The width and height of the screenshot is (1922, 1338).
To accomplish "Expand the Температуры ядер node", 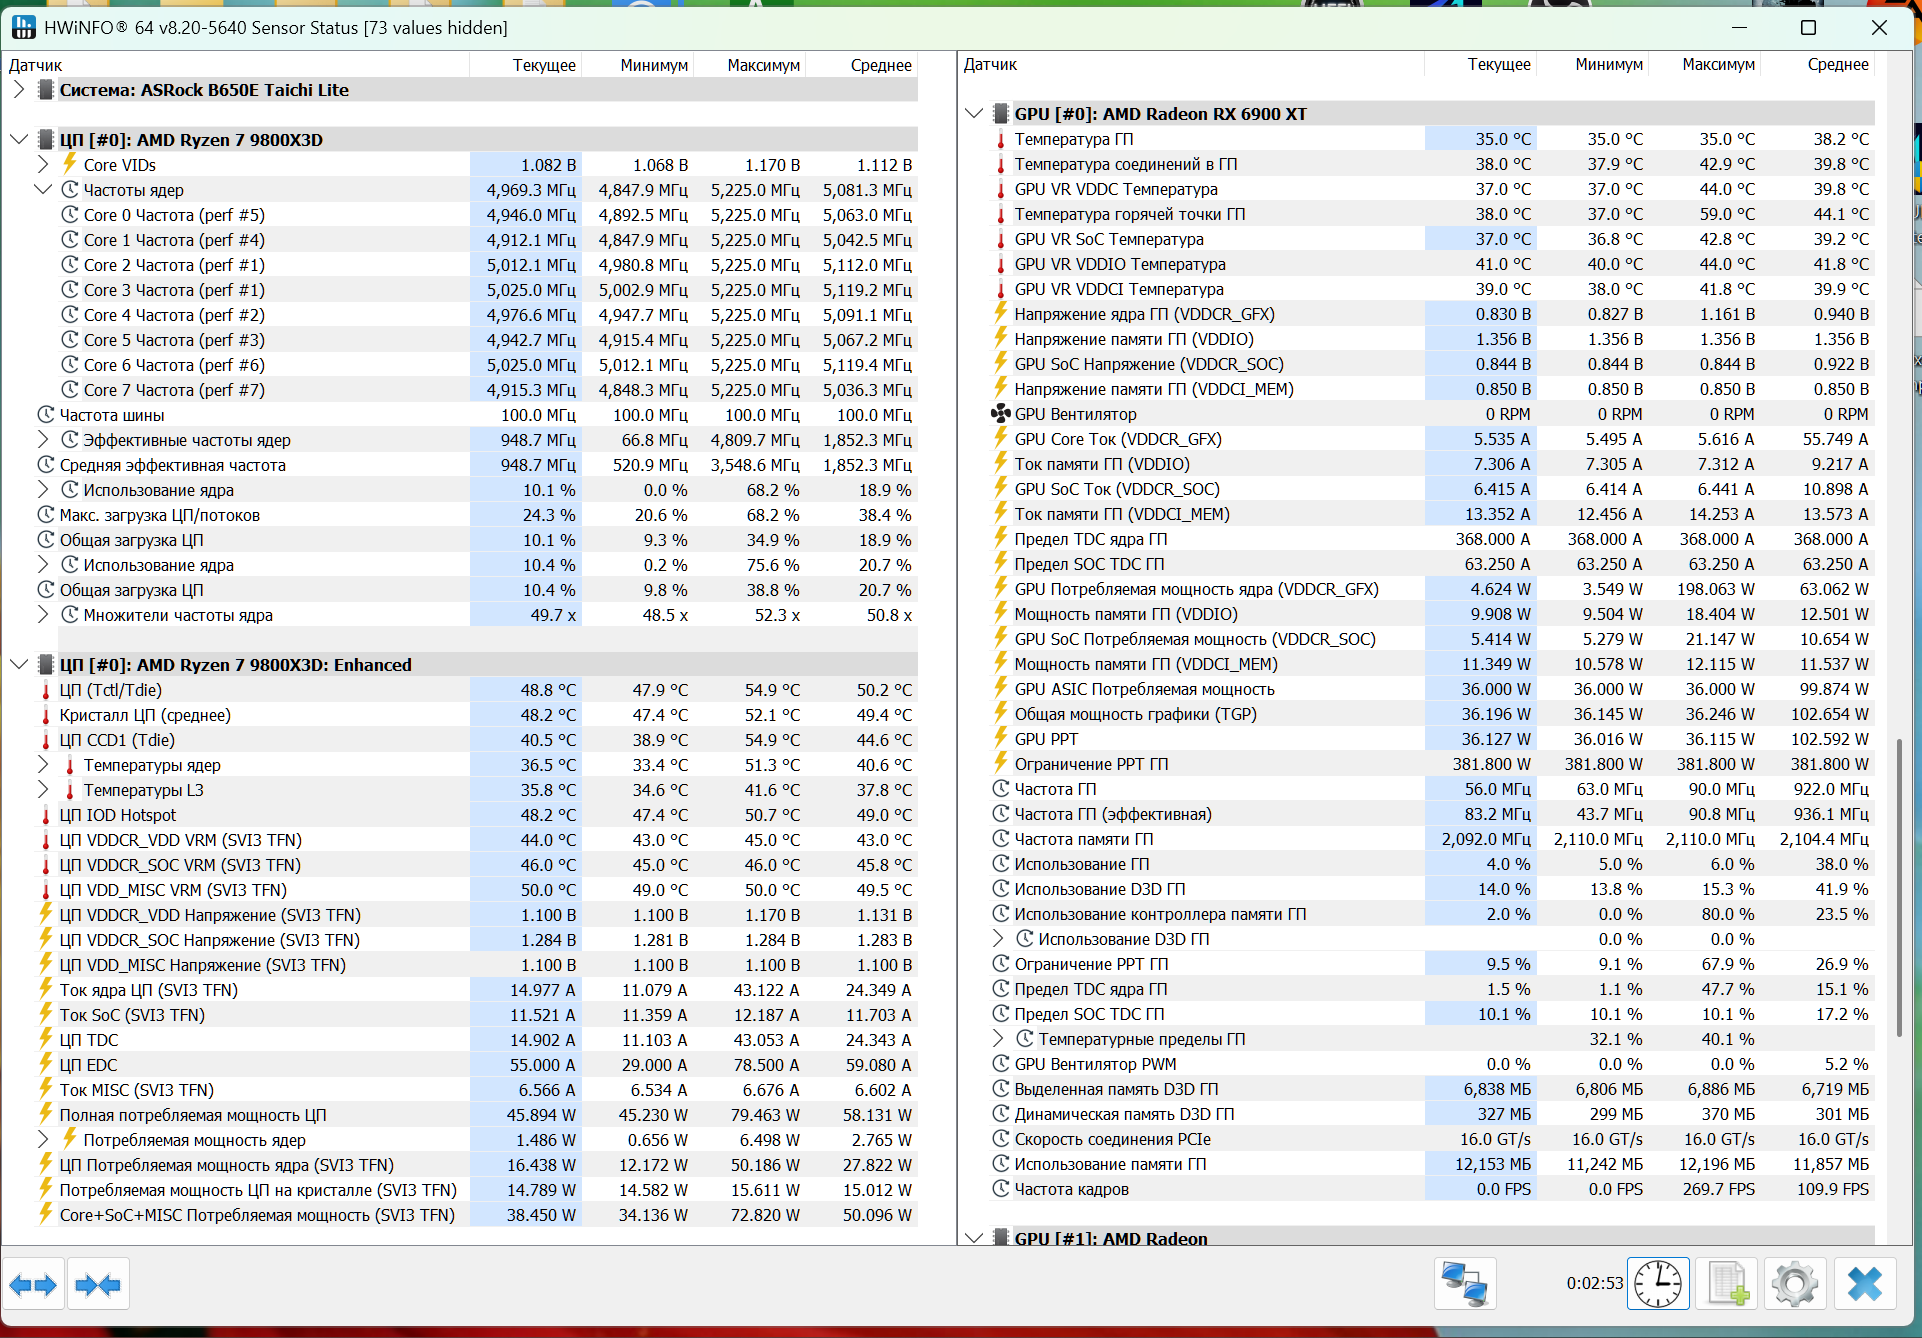I will click(43, 765).
